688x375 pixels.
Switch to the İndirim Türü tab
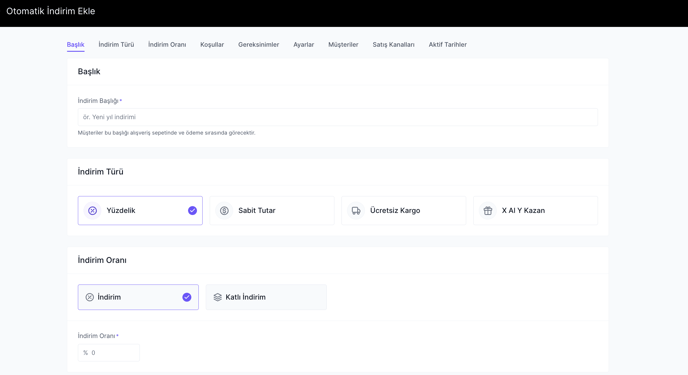tap(116, 44)
